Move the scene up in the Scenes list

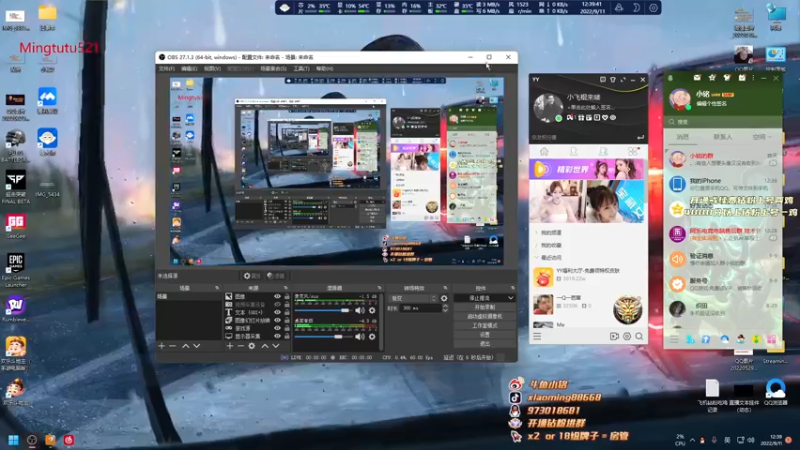[186, 346]
